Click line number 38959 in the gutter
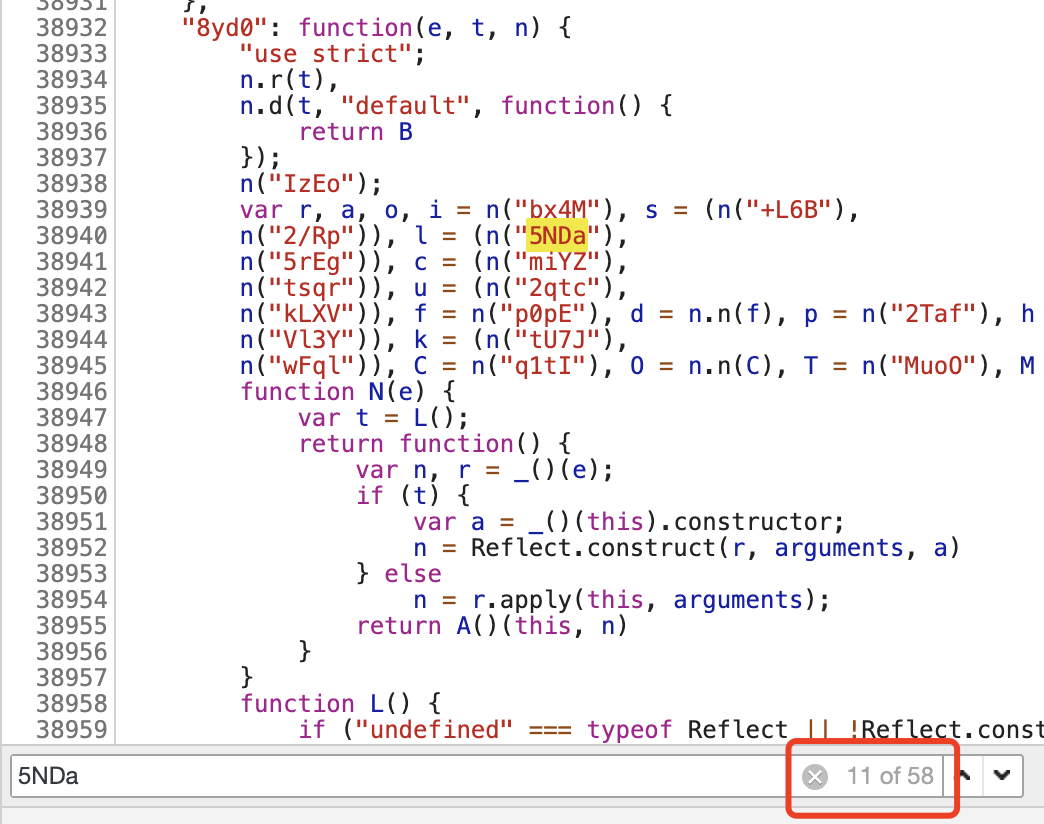Screen dimensions: 1044x824 [71, 729]
